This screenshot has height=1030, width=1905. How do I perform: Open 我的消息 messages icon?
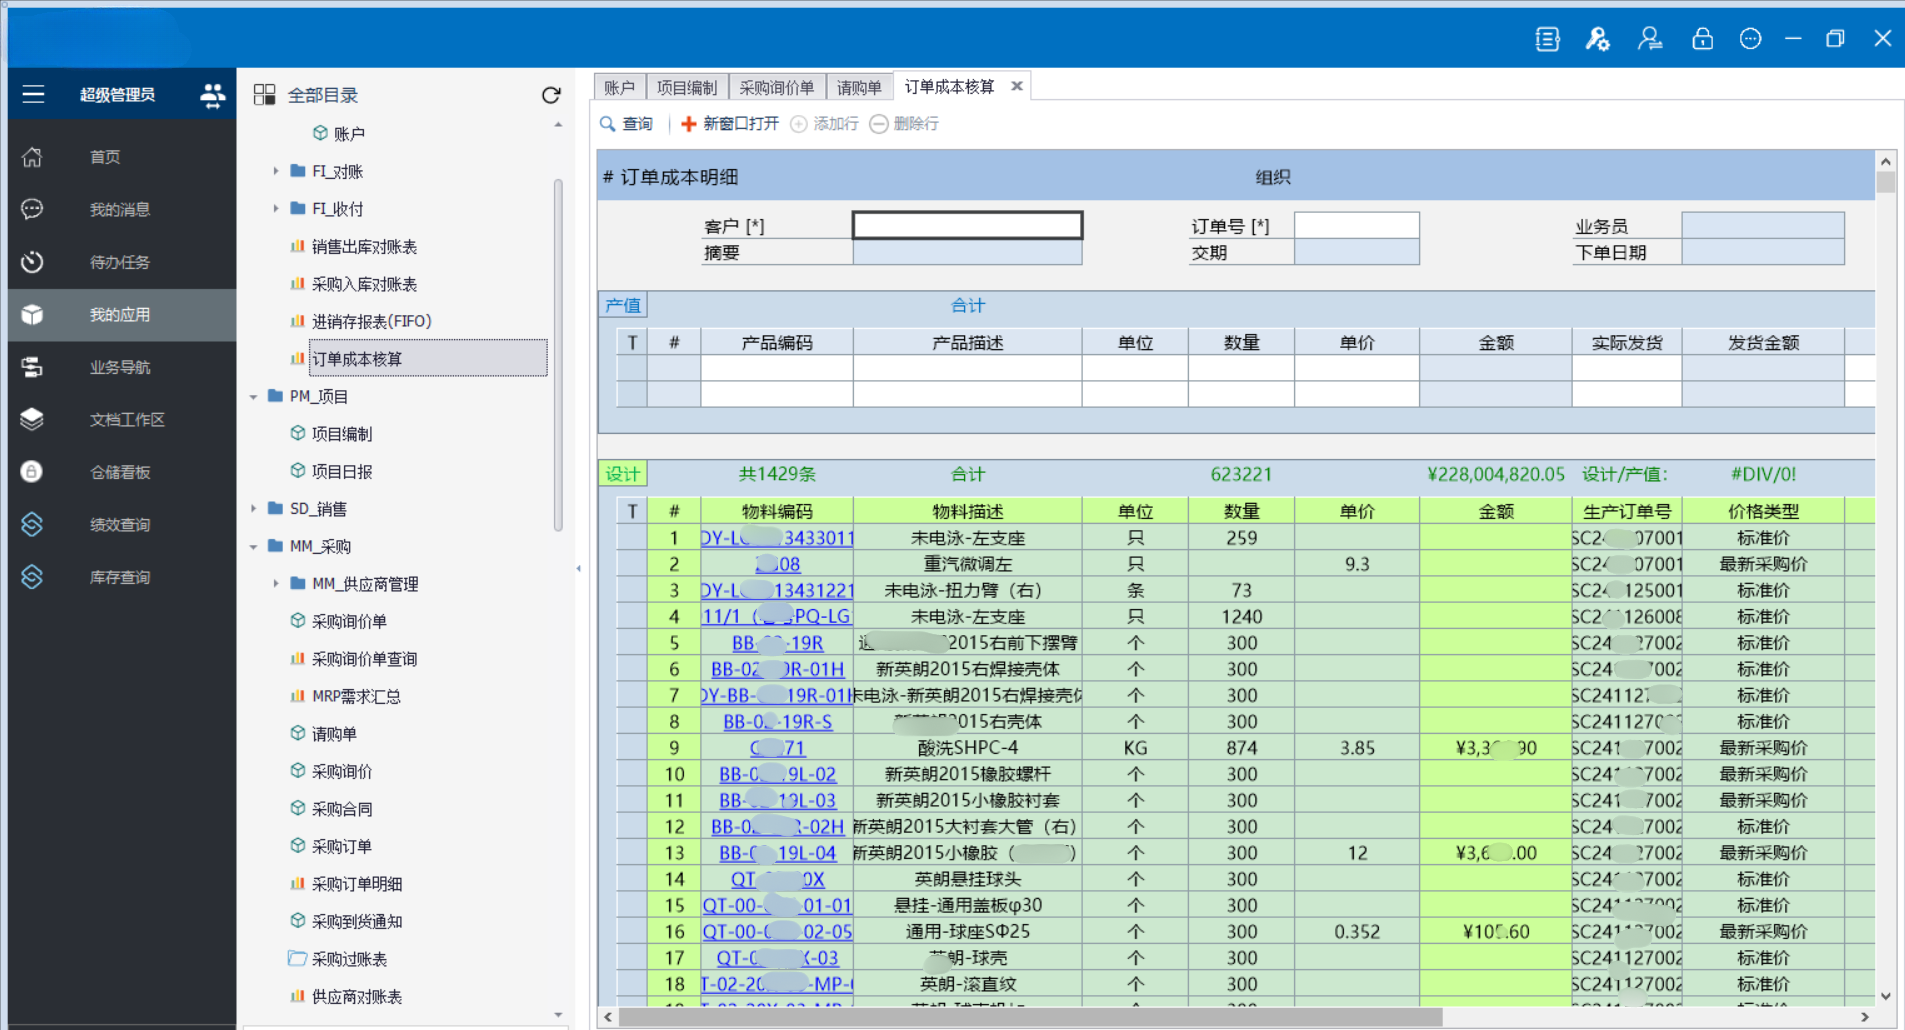(x=32, y=209)
